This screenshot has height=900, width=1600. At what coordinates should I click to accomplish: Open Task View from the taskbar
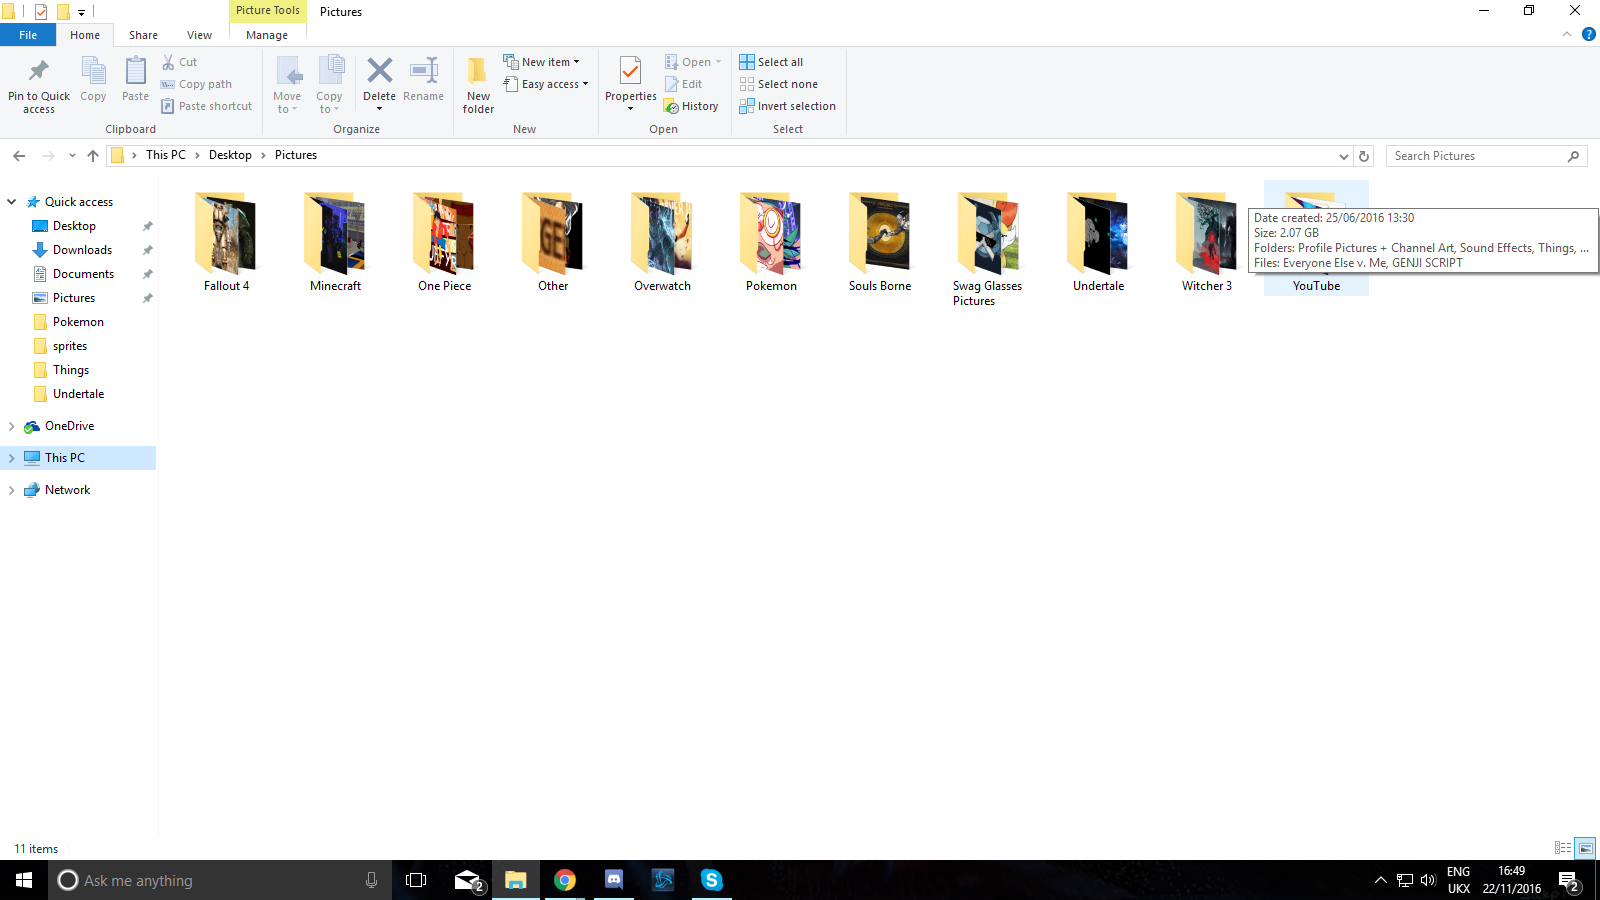pos(416,880)
